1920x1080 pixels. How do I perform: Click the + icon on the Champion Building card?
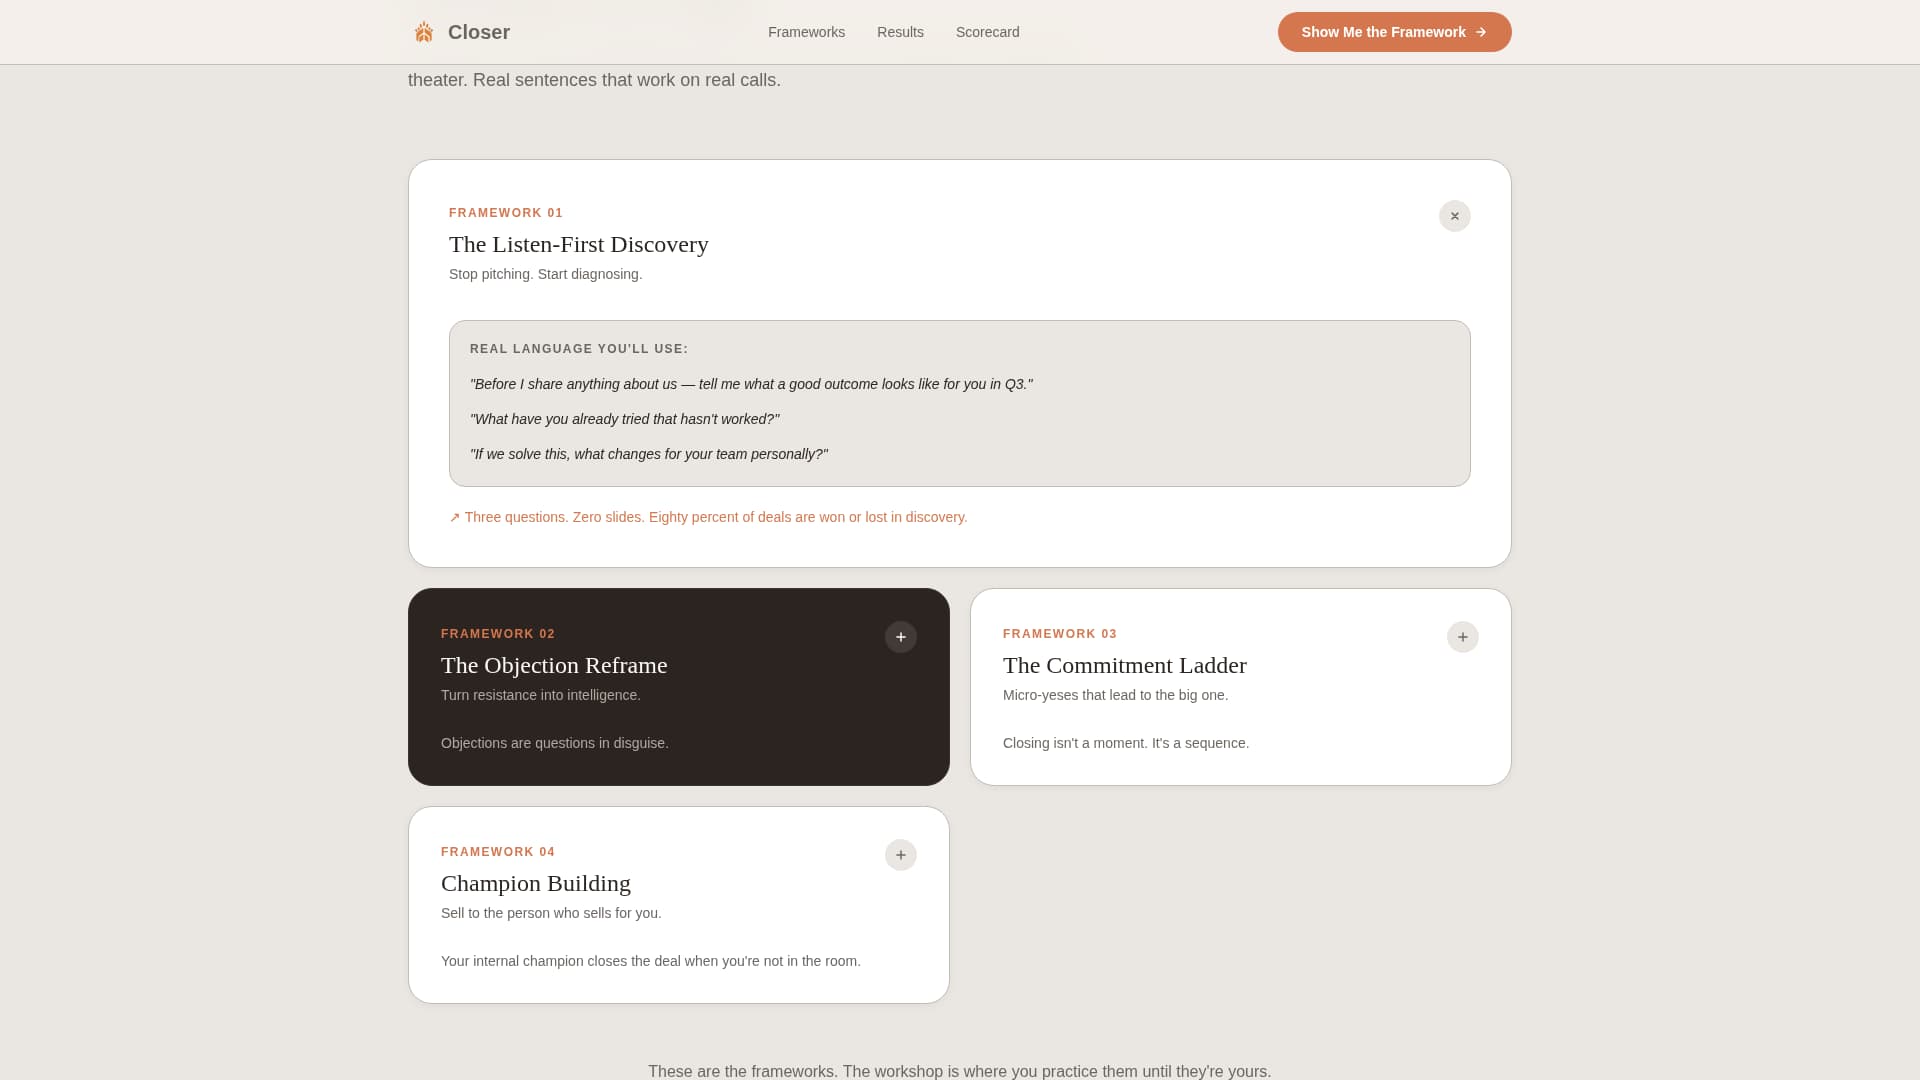click(900, 855)
